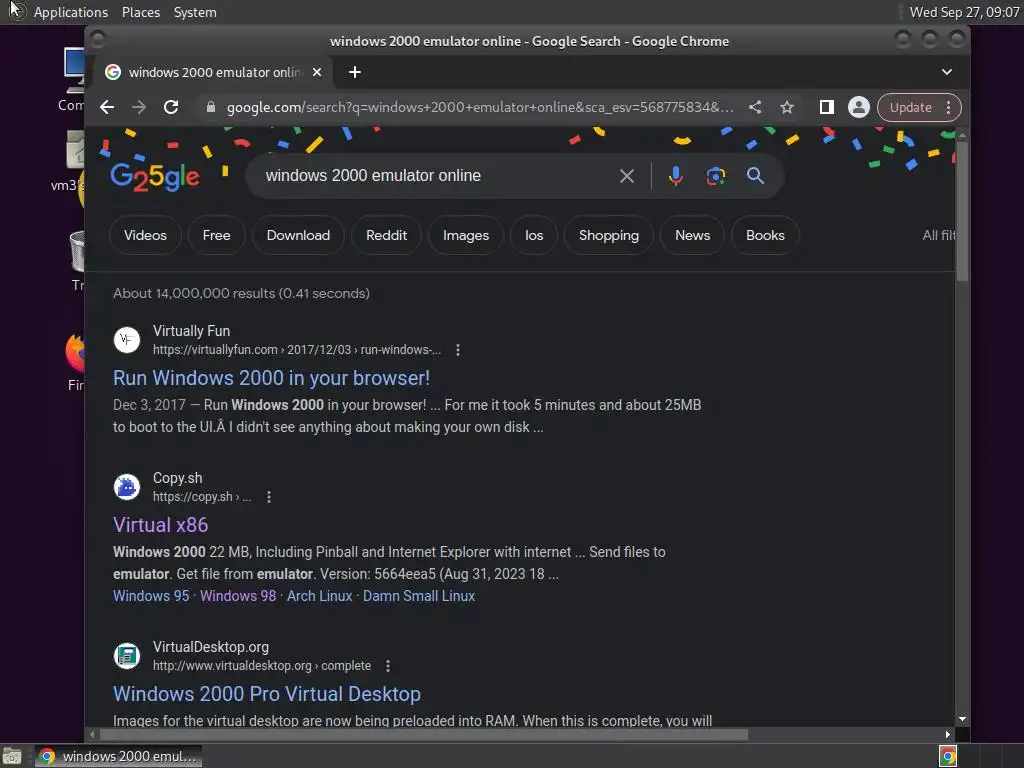This screenshot has height=768, width=1024.
Task: Bookmark this page with the star icon
Action: pyautogui.click(x=787, y=107)
